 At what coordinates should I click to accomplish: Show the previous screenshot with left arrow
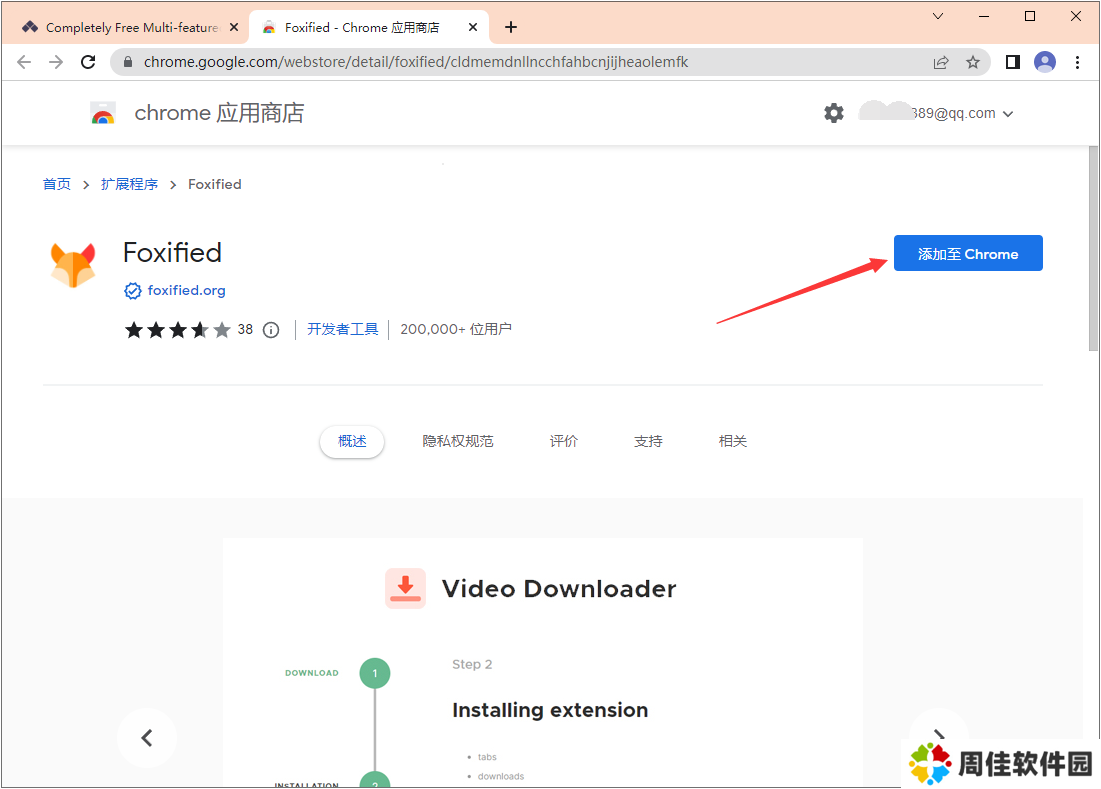(147, 738)
